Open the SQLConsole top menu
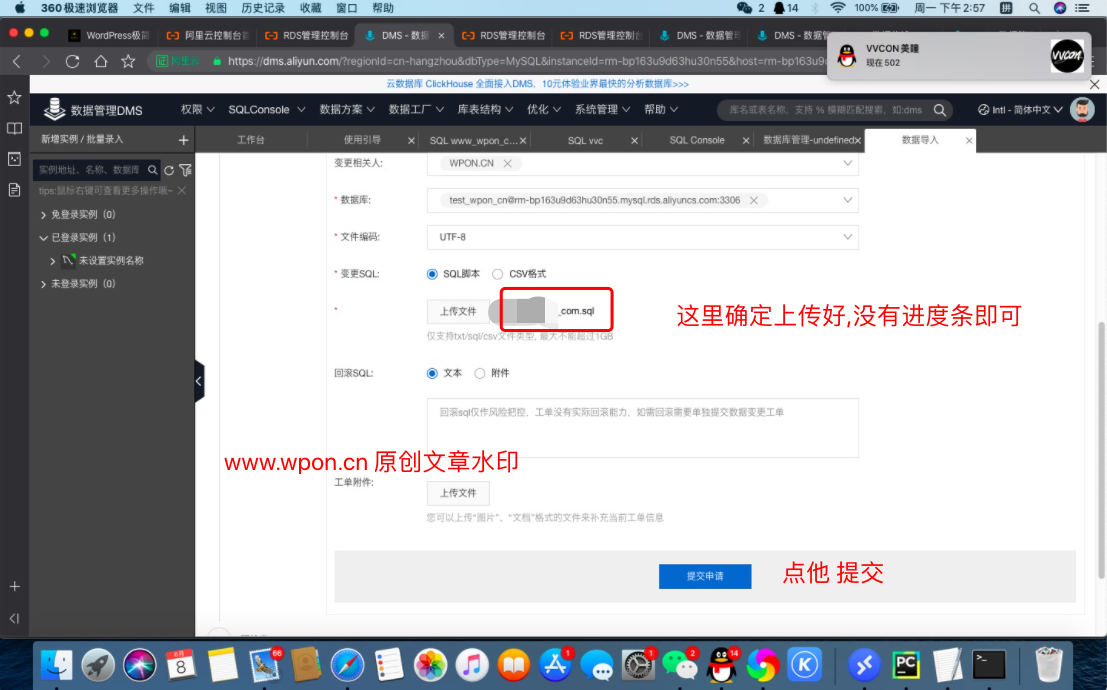The height and width of the screenshot is (690, 1107). [266, 109]
